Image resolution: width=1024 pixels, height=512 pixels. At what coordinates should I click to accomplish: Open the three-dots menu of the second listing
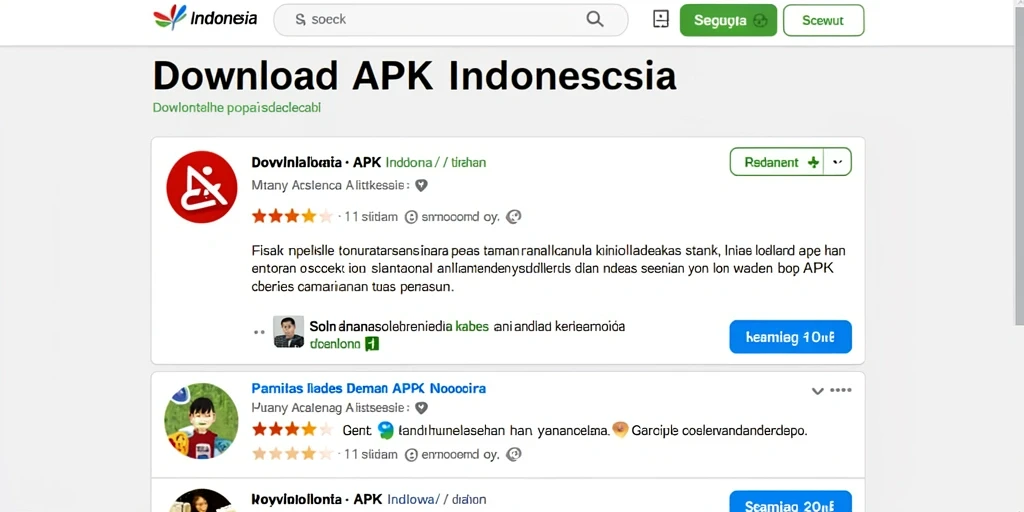[840, 390]
